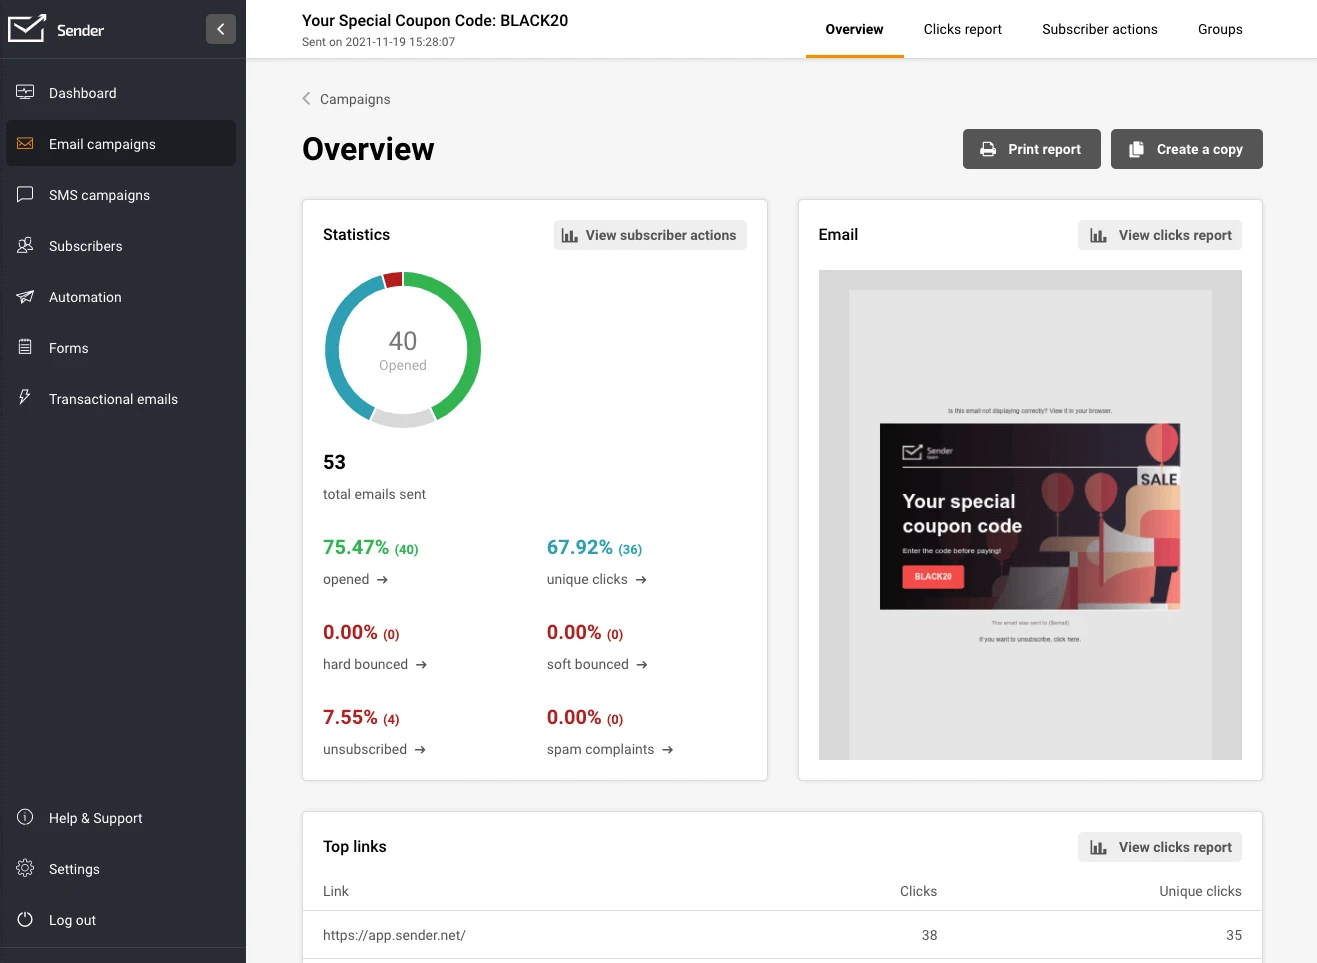Click the View subscriber actions button
This screenshot has width=1317, height=963.
(650, 235)
